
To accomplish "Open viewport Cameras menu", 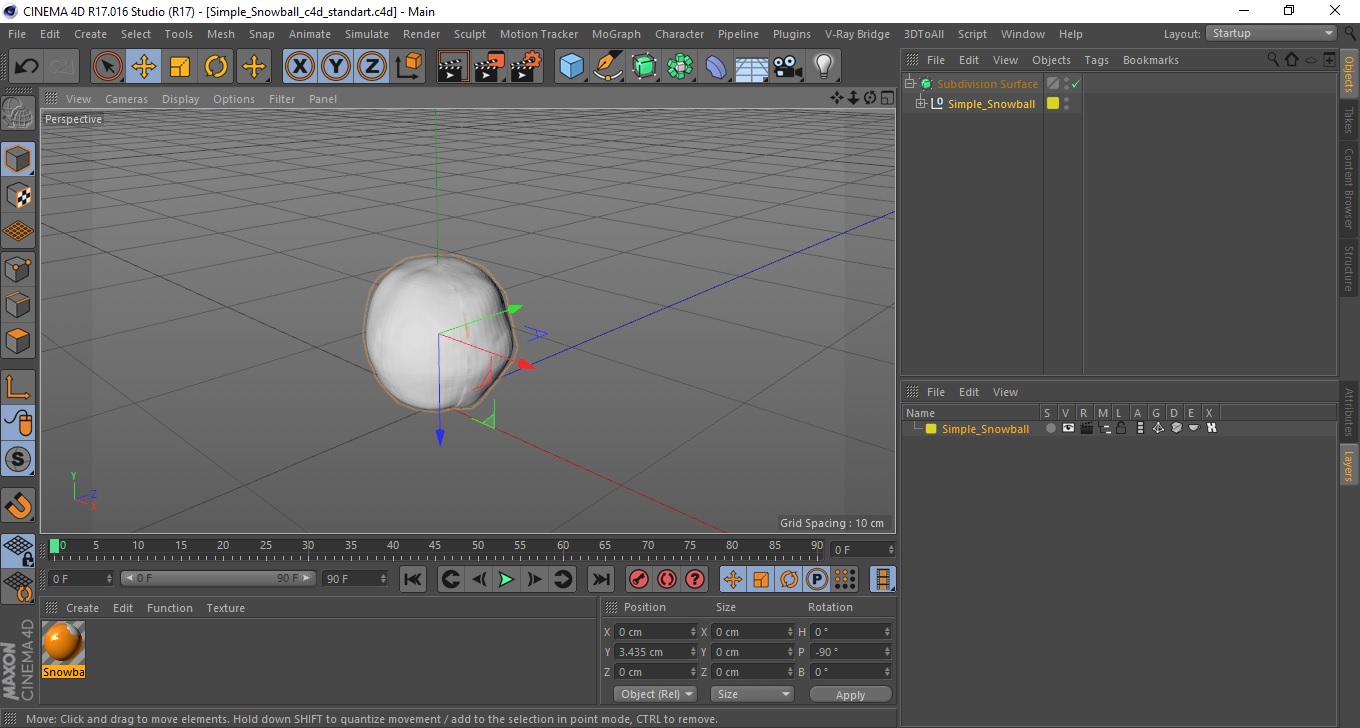I will (x=127, y=99).
